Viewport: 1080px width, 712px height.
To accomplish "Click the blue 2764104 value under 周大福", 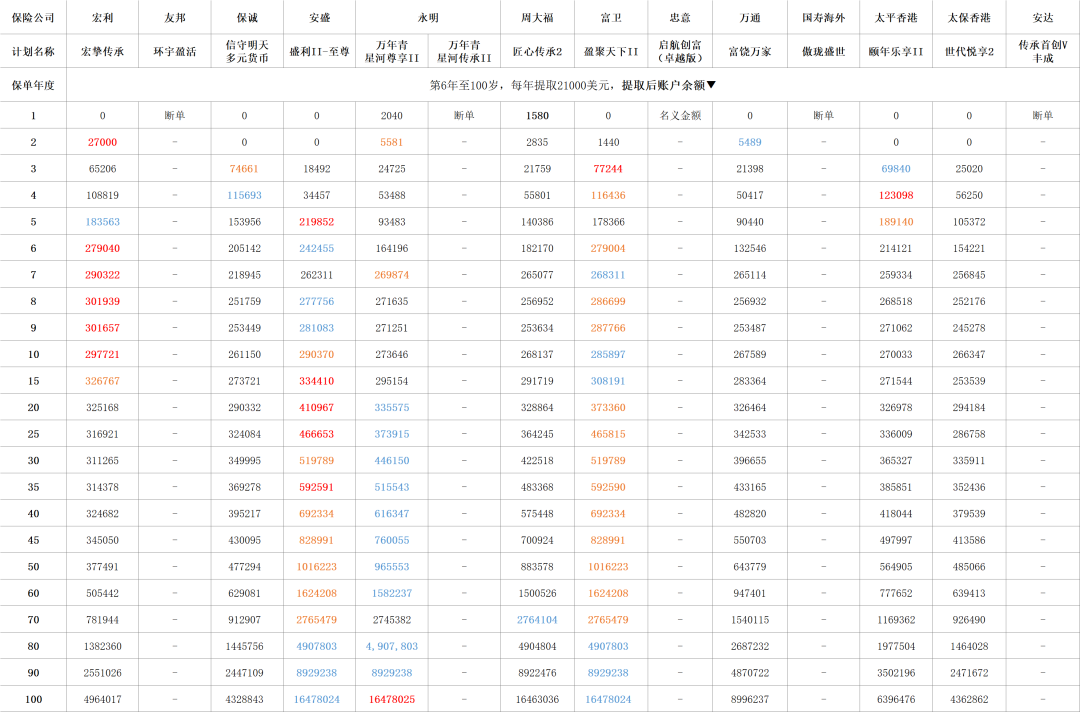I will click(x=537, y=620).
